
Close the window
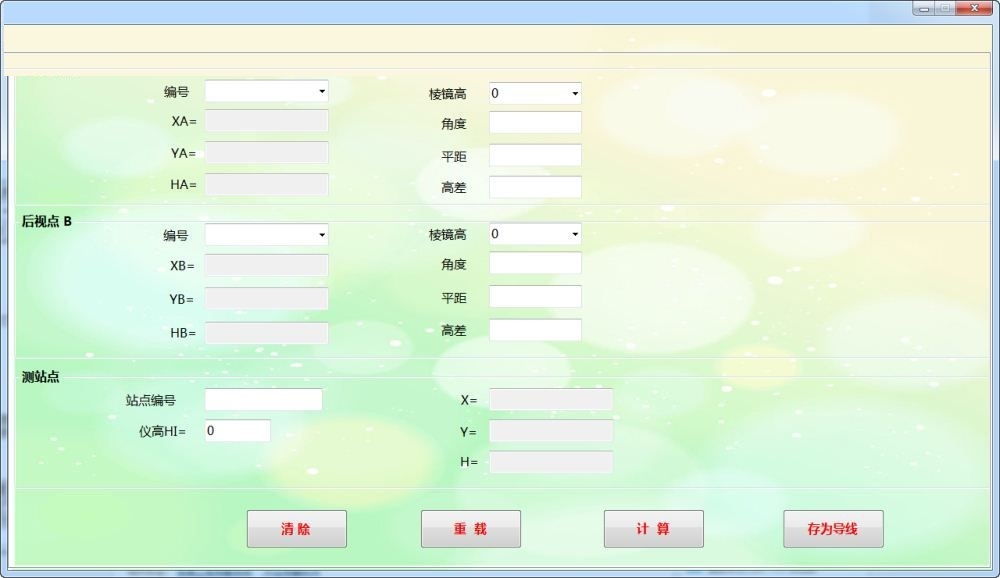(x=974, y=8)
